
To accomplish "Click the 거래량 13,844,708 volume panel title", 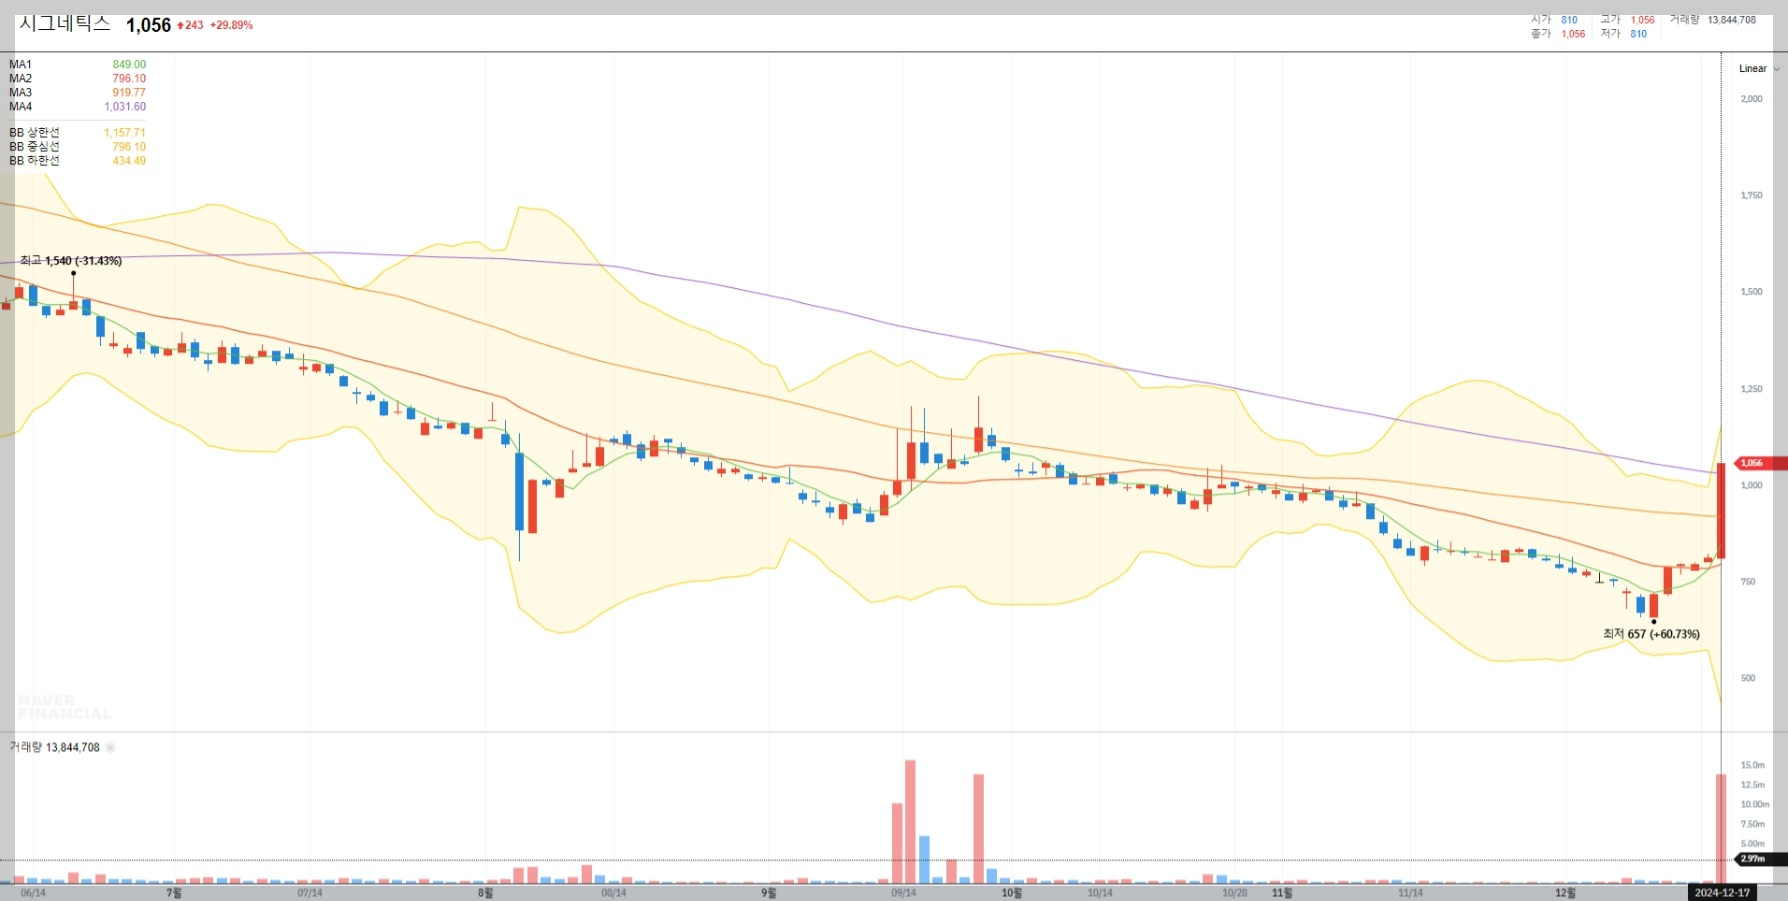I will pos(55,747).
